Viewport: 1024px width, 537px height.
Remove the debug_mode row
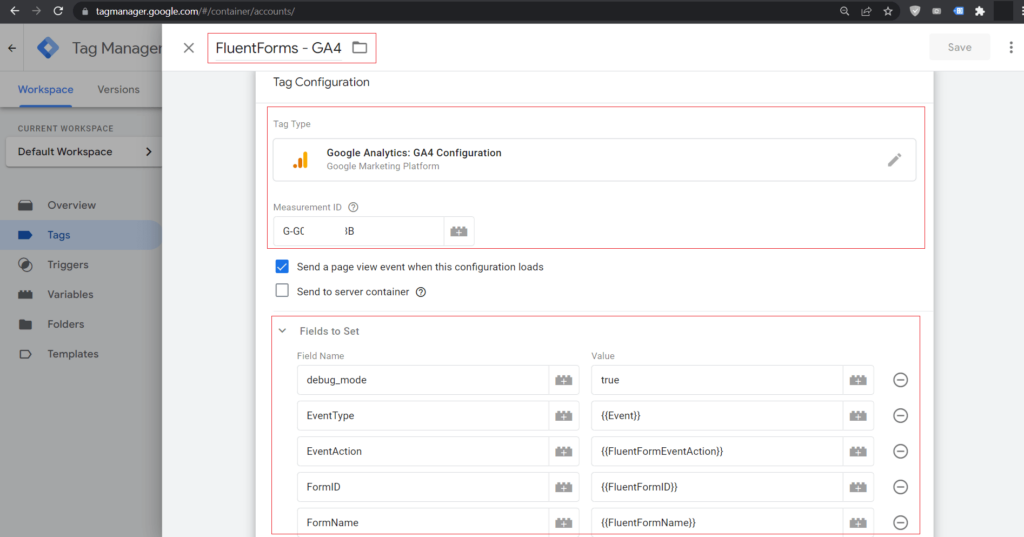coord(901,380)
